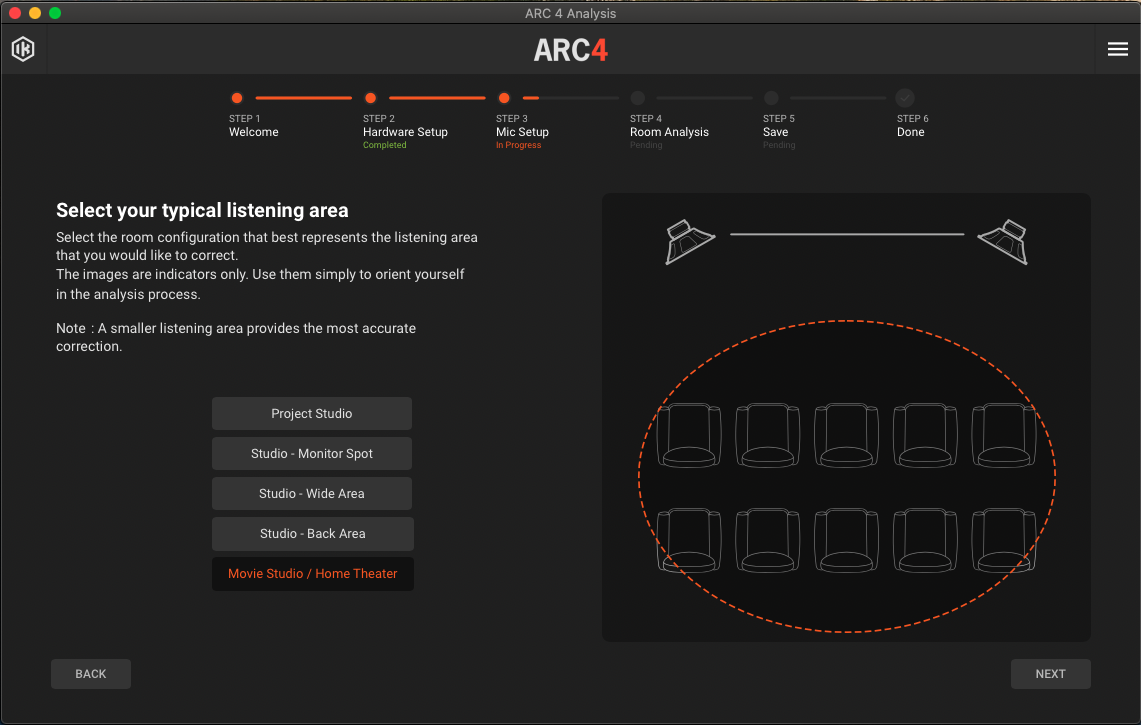
Task: Click the Step 6 Done checkmark circle
Action: tap(905, 98)
